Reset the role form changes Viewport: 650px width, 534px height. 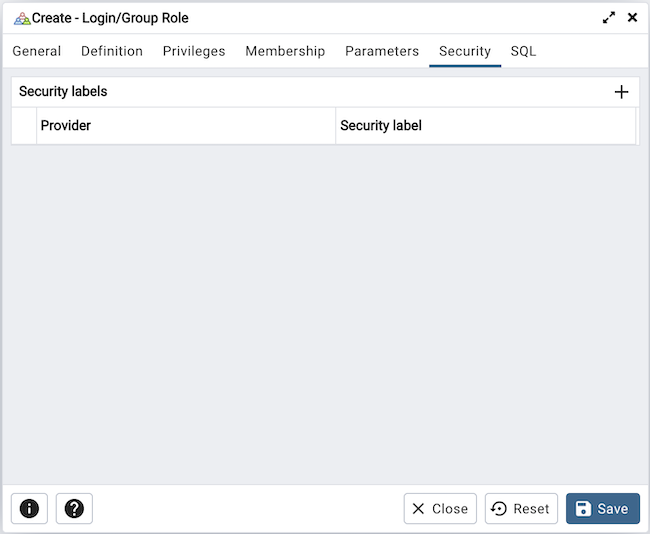pyautogui.click(x=521, y=509)
